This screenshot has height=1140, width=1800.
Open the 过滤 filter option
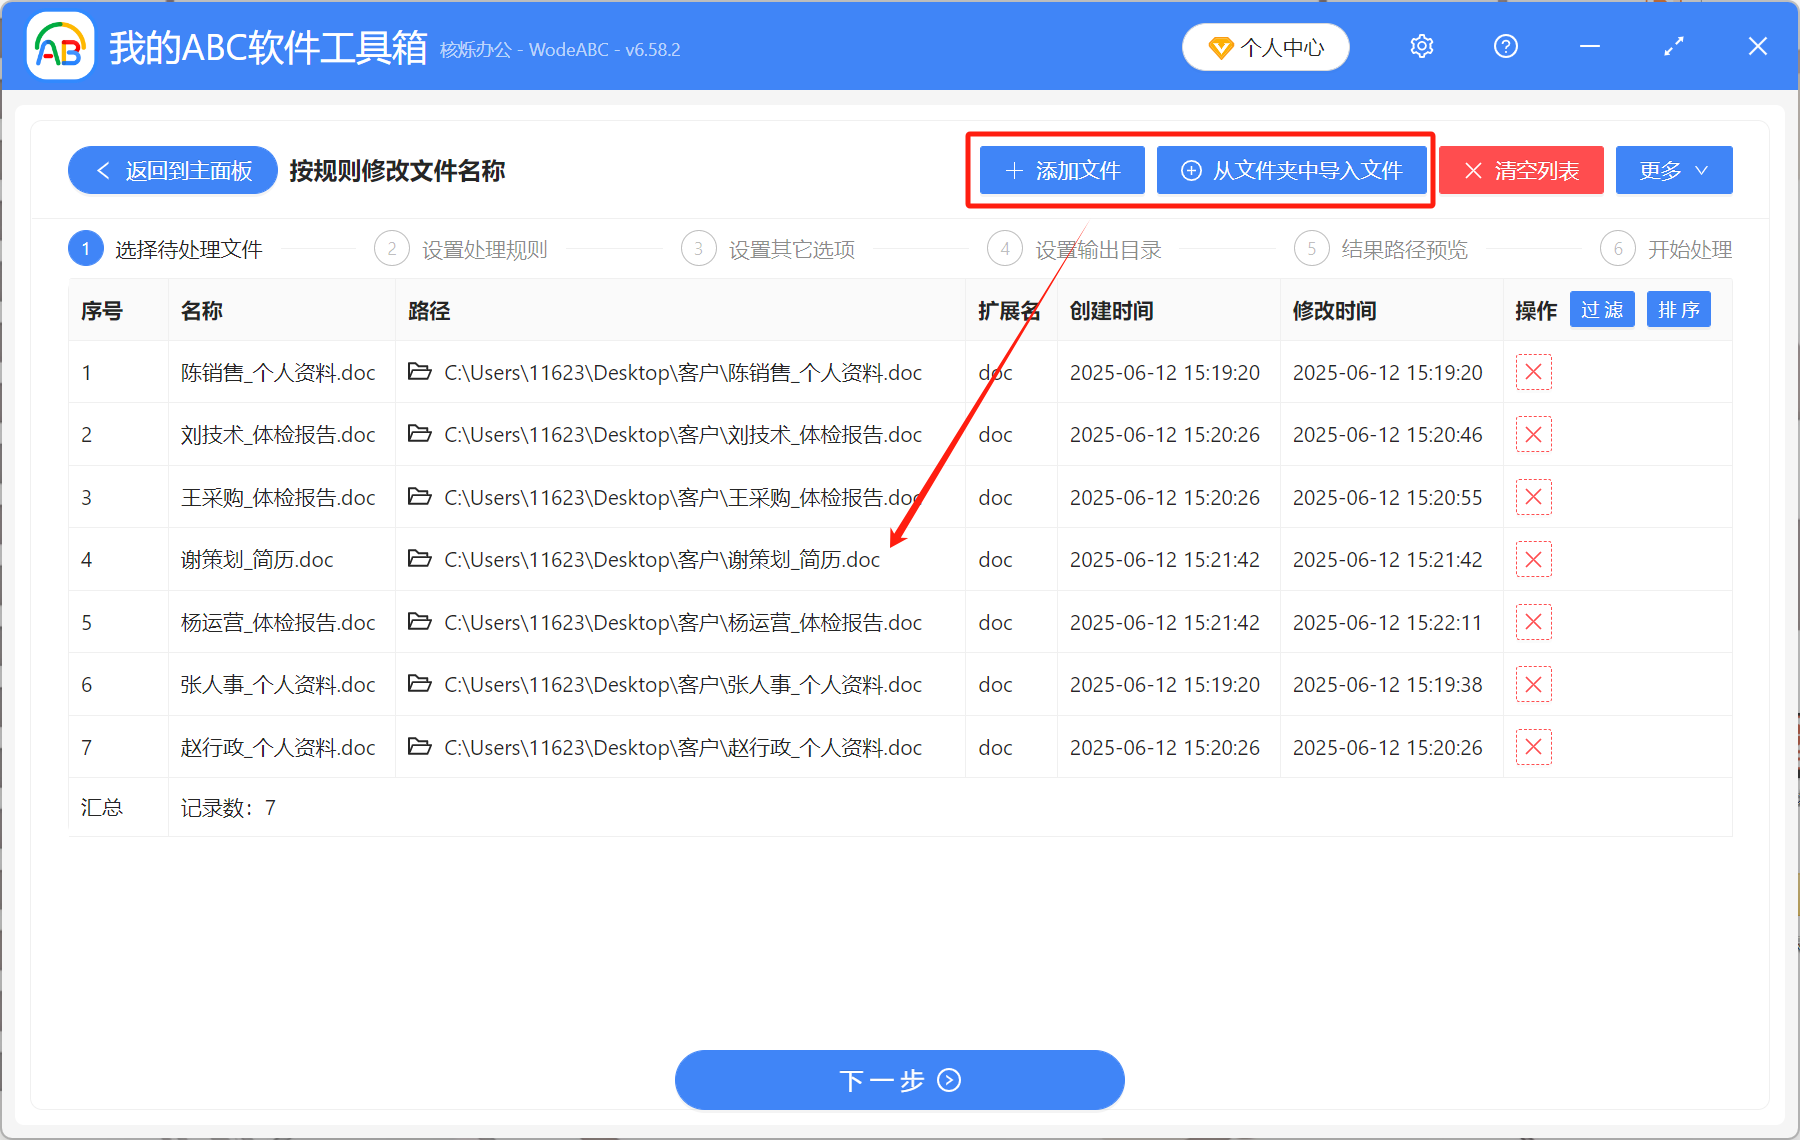point(1601,310)
